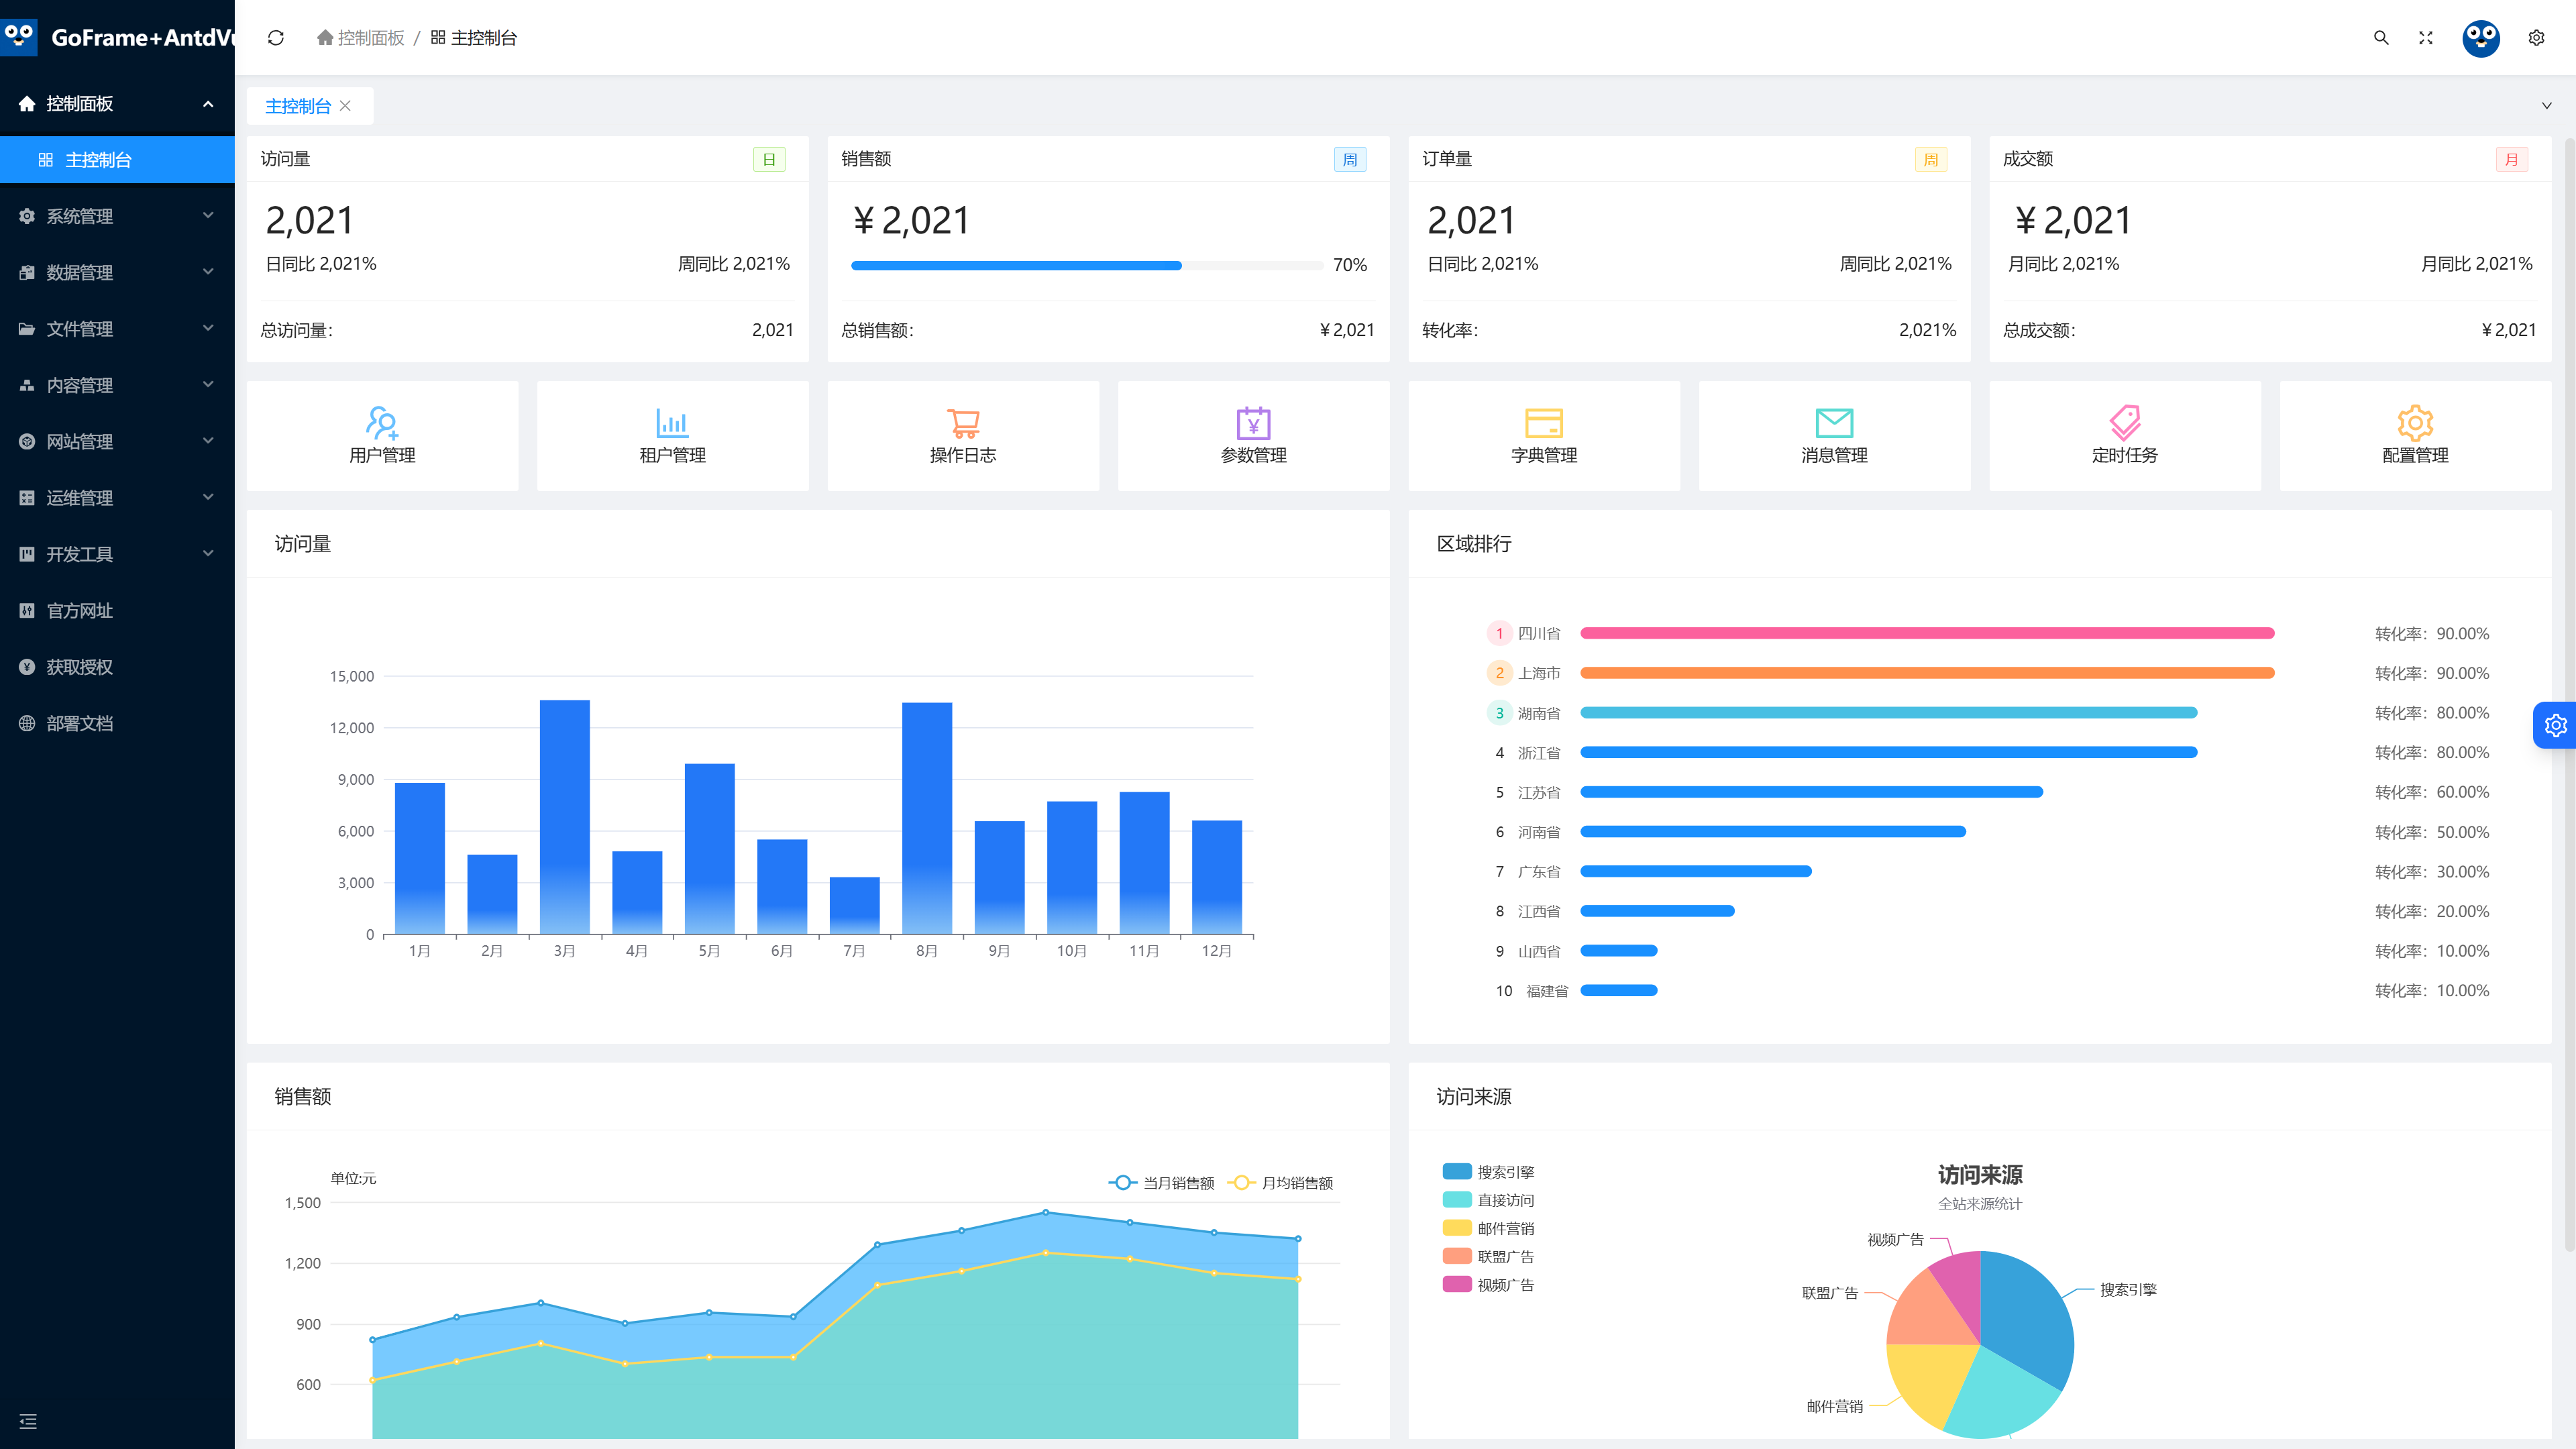Open the 官方网址 sidebar link
This screenshot has width=2576, height=1449.
click(x=117, y=610)
